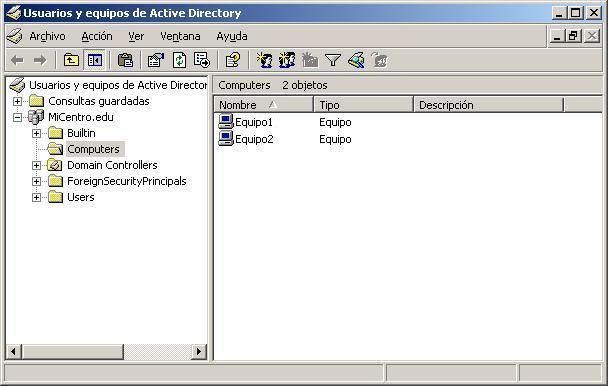Click tree pane scrollbar right arrow
Image resolution: width=608 pixels, height=386 pixels.
tap(199, 351)
